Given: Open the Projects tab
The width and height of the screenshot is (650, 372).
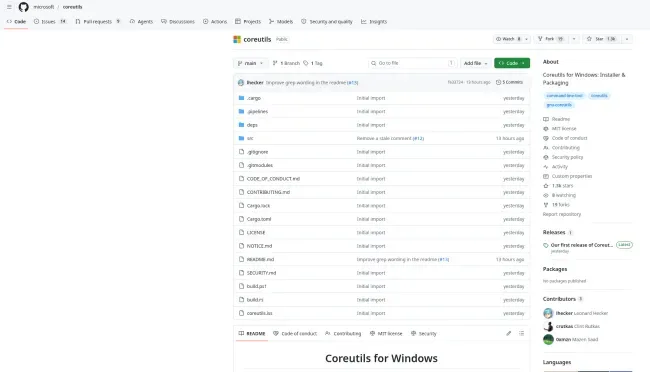Looking at the screenshot, I should [x=248, y=22].
